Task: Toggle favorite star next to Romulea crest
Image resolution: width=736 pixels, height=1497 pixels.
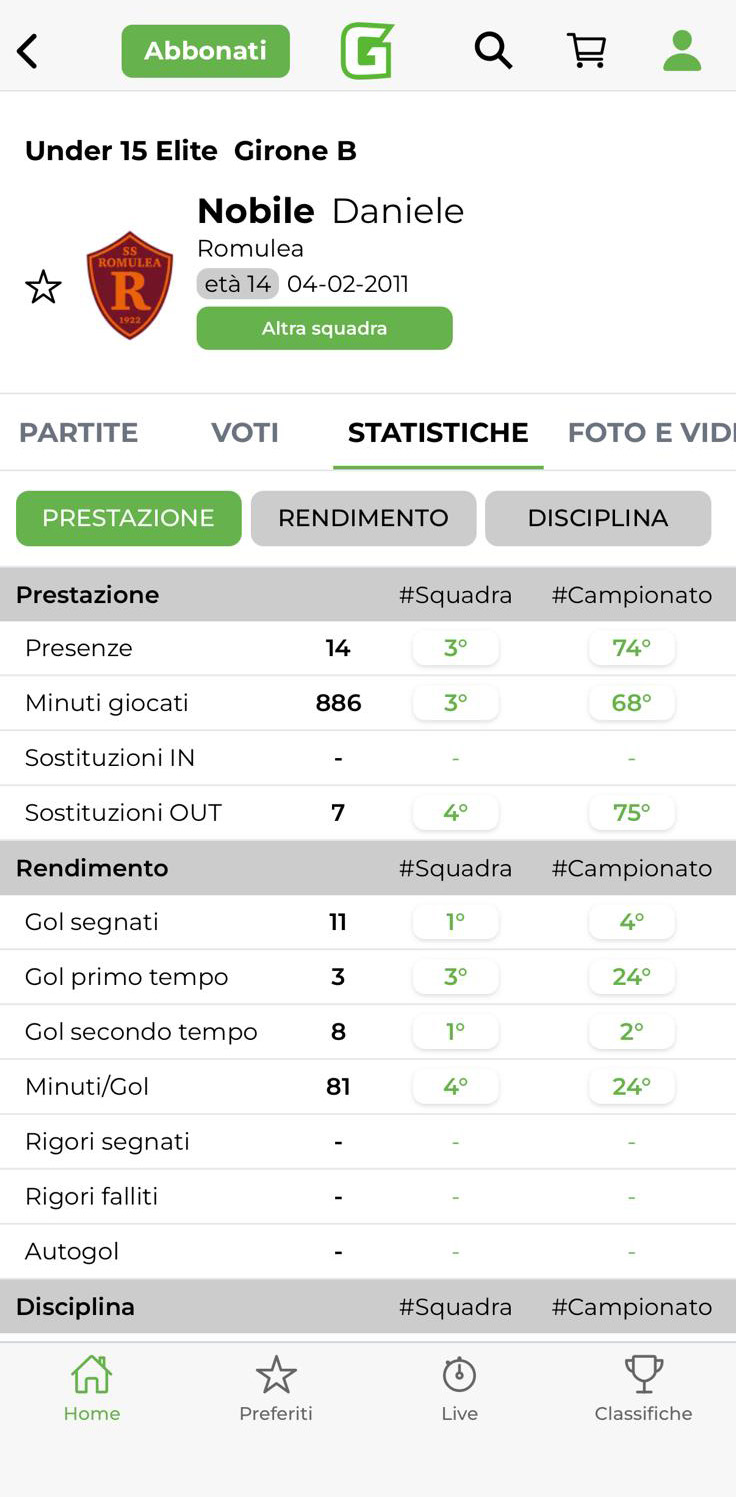Action: (x=43, y=287)
